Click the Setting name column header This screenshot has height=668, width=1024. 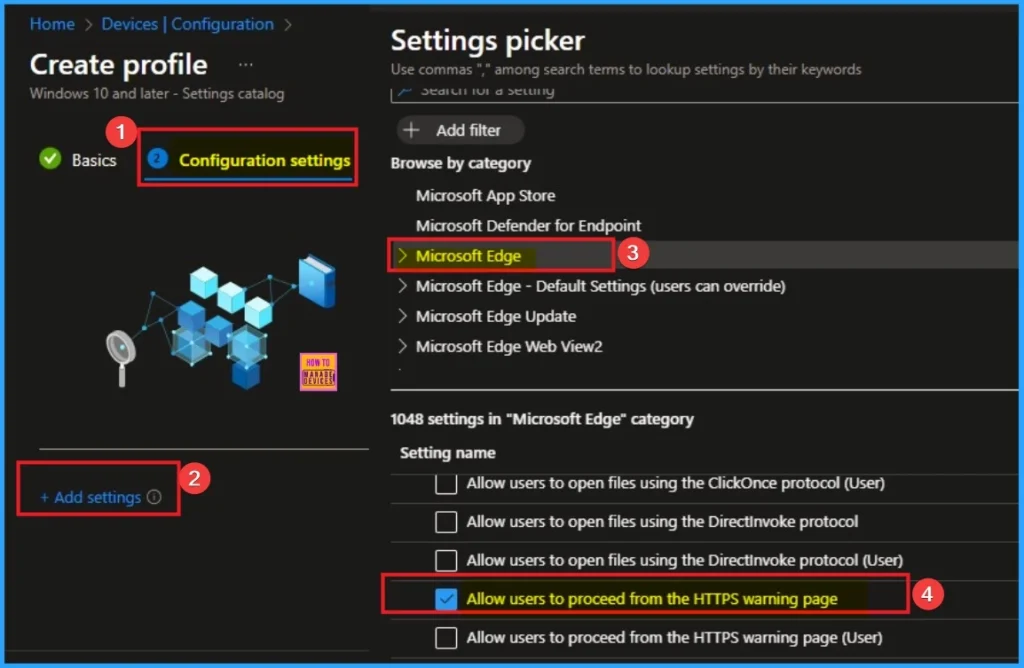[447, 453]
